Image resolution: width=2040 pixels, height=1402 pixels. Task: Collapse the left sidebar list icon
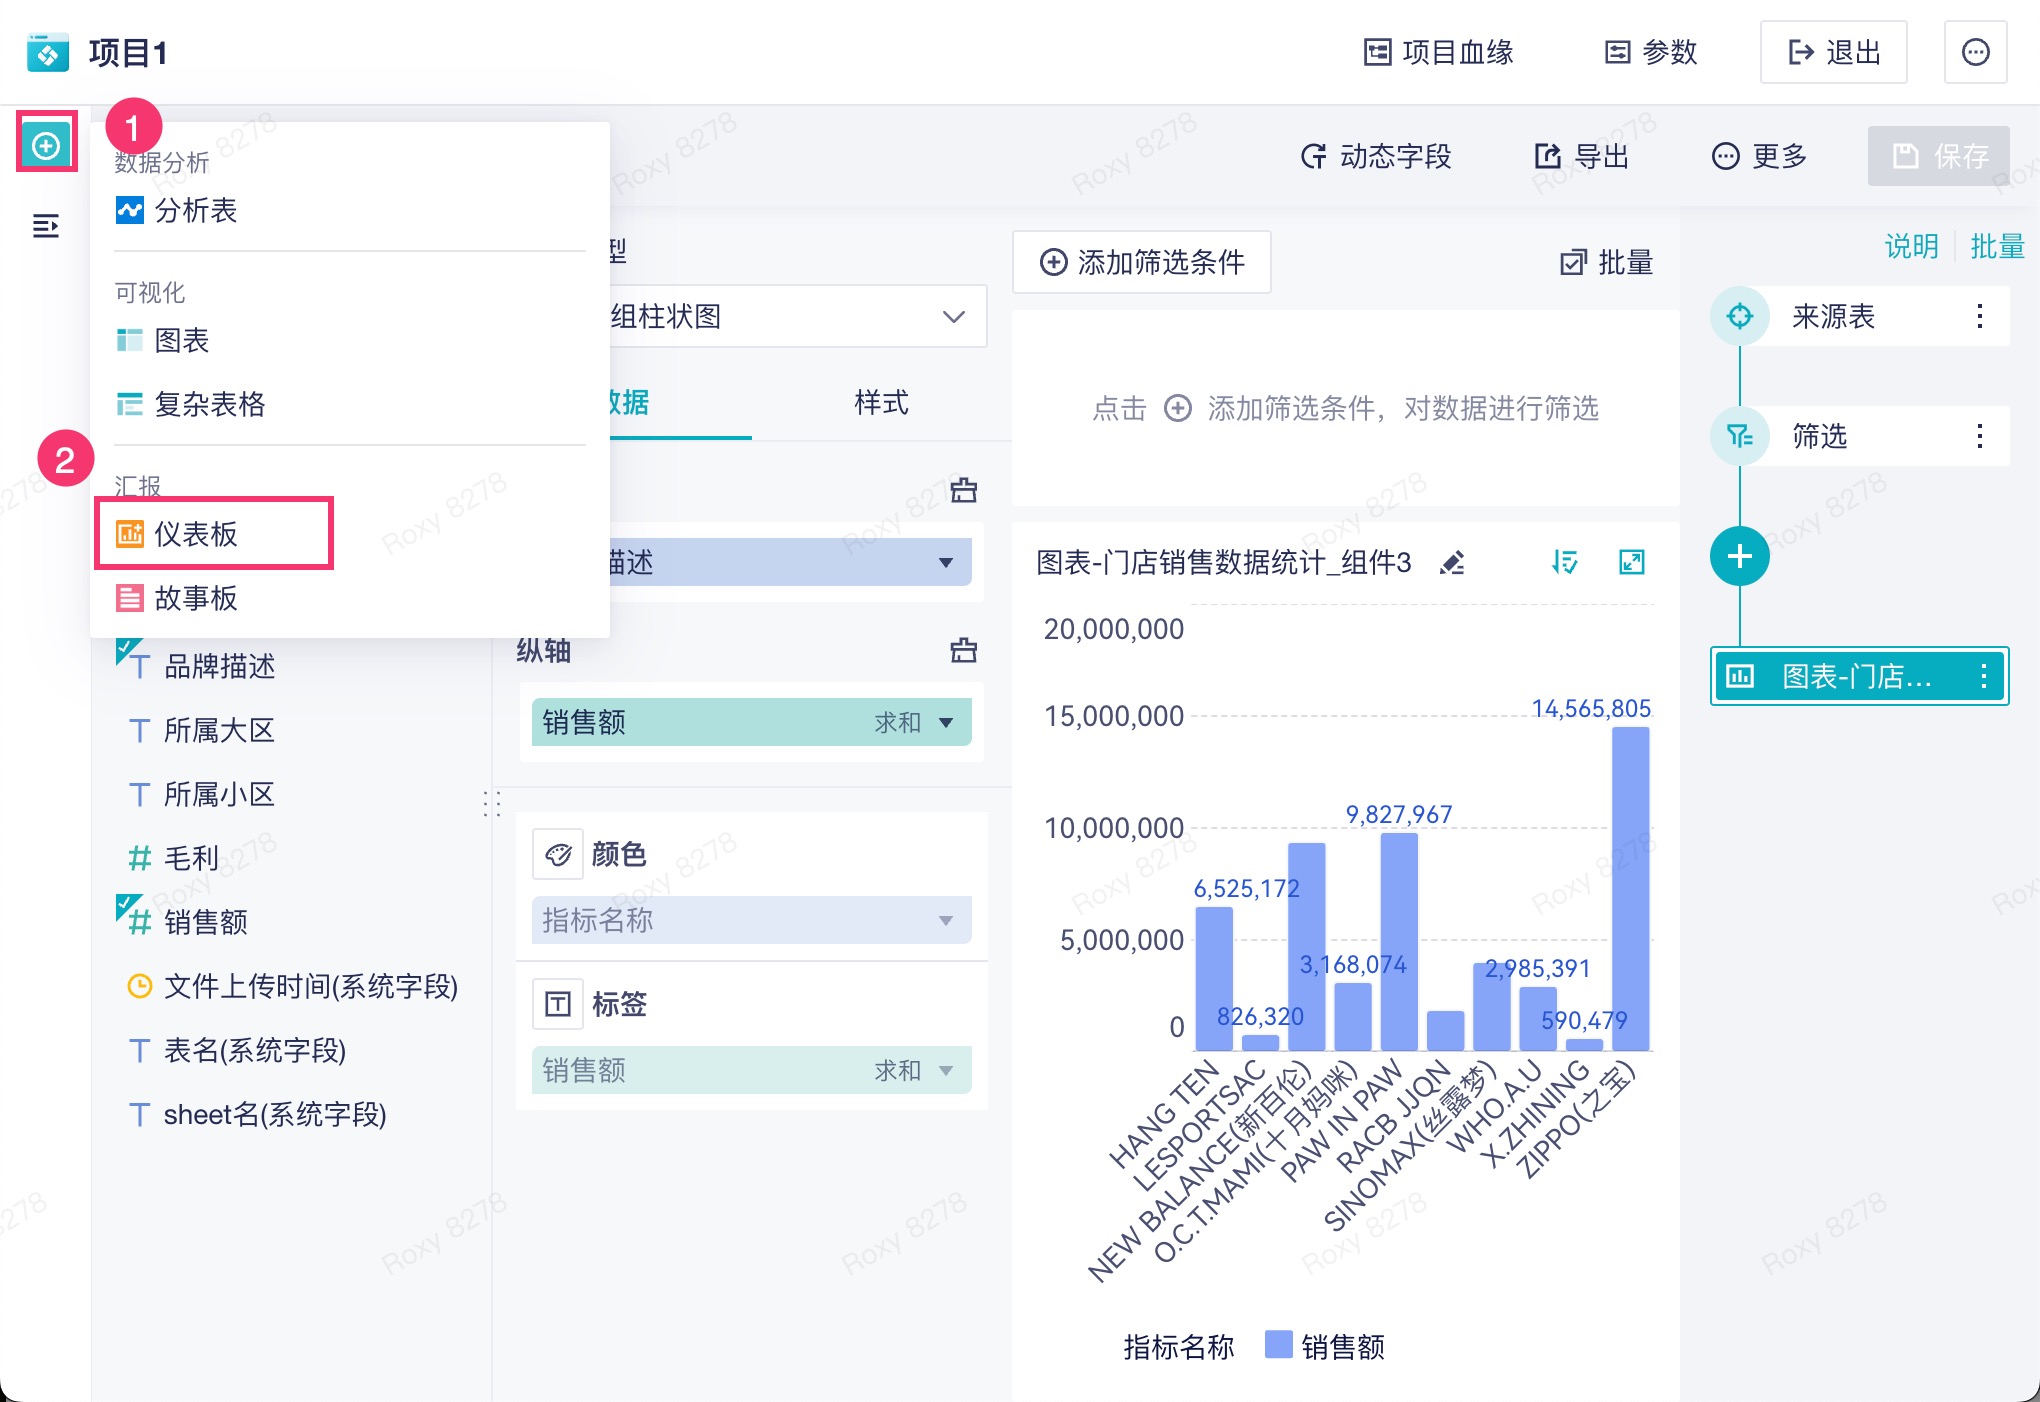pos(46,226)
